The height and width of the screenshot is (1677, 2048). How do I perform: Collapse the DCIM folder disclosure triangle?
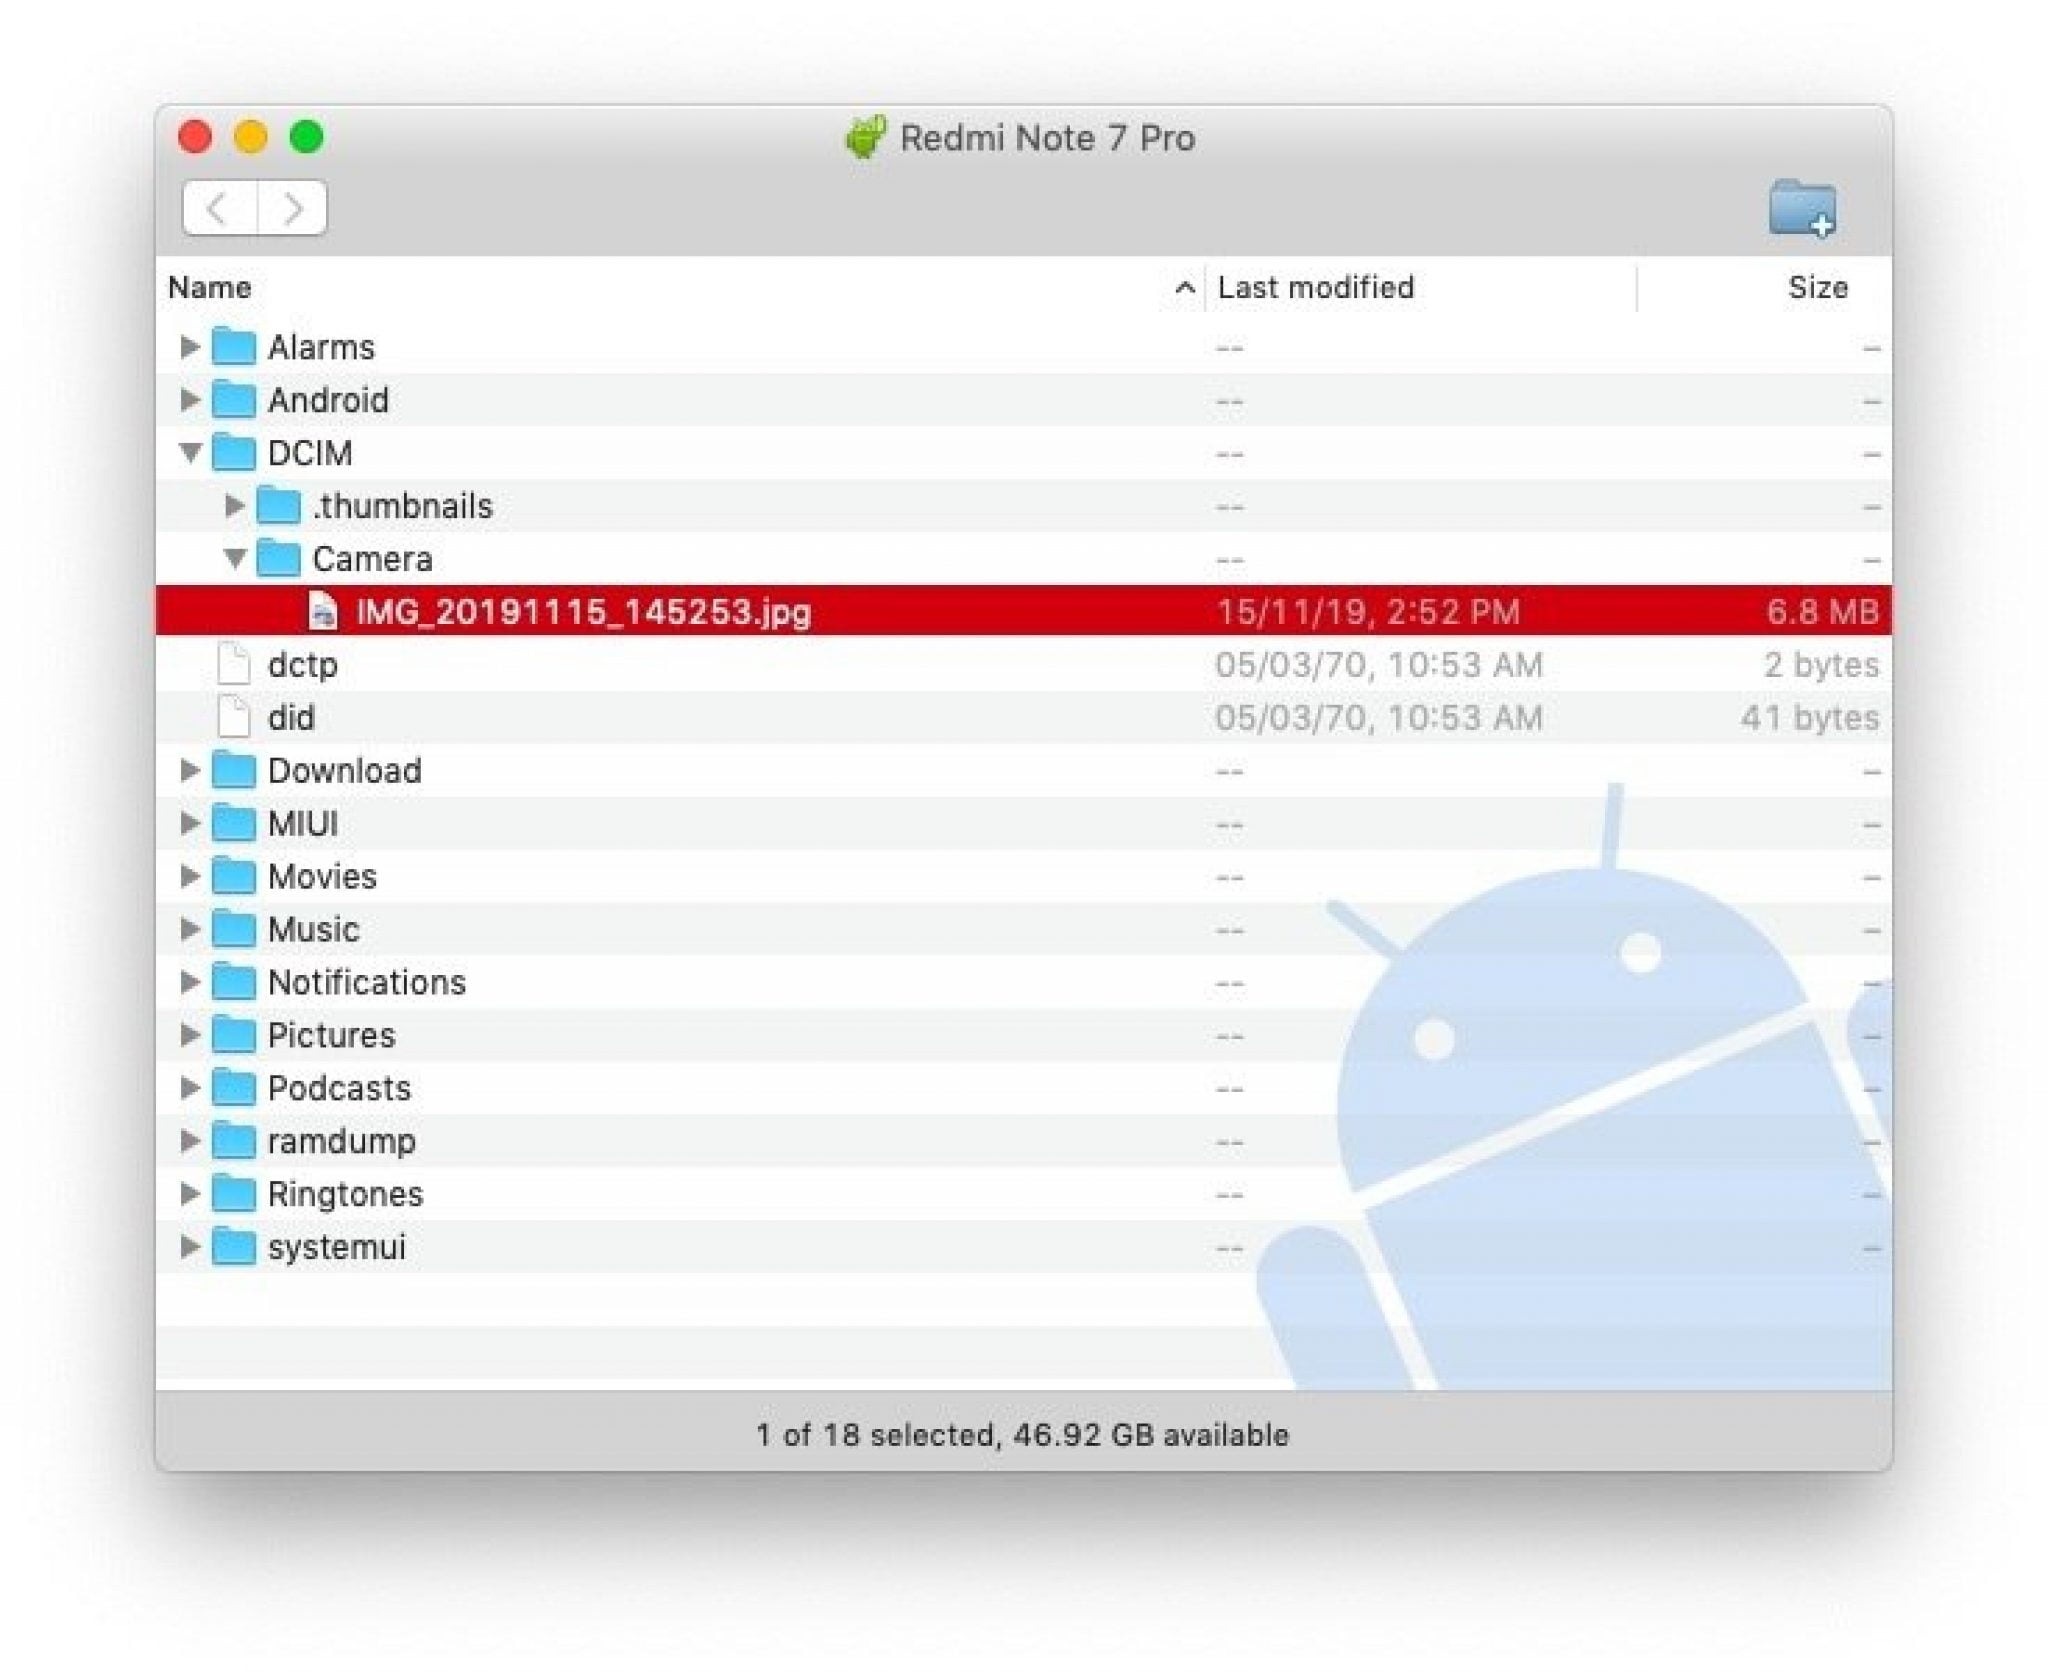[x=189, y=452]
